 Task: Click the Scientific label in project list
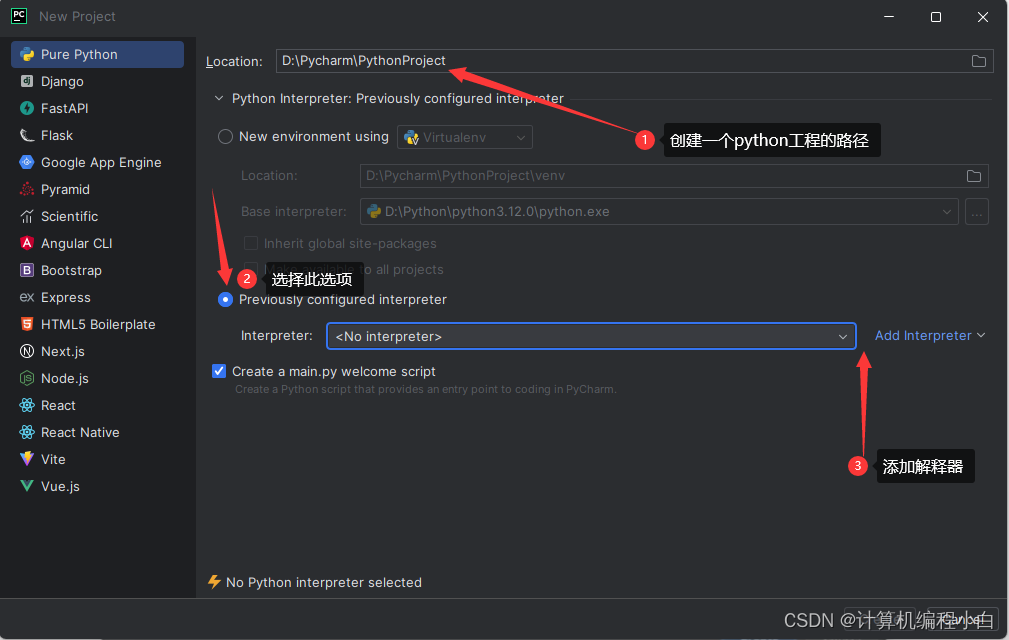(69, 217)
